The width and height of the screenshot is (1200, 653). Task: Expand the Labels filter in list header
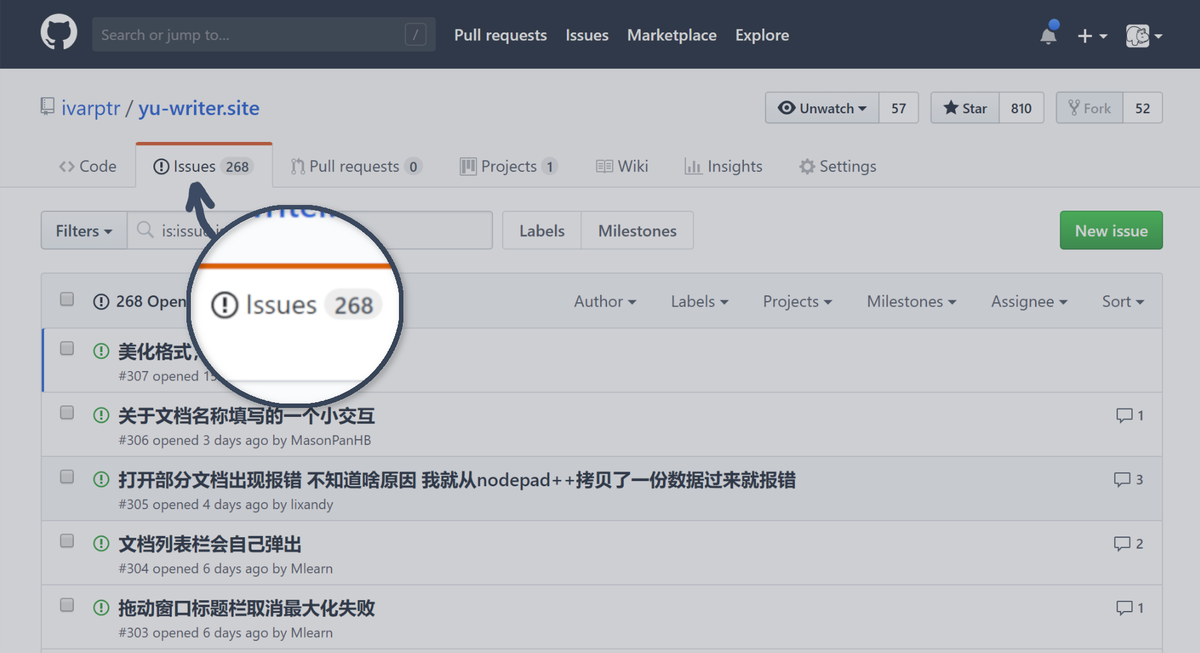[699, 301]
